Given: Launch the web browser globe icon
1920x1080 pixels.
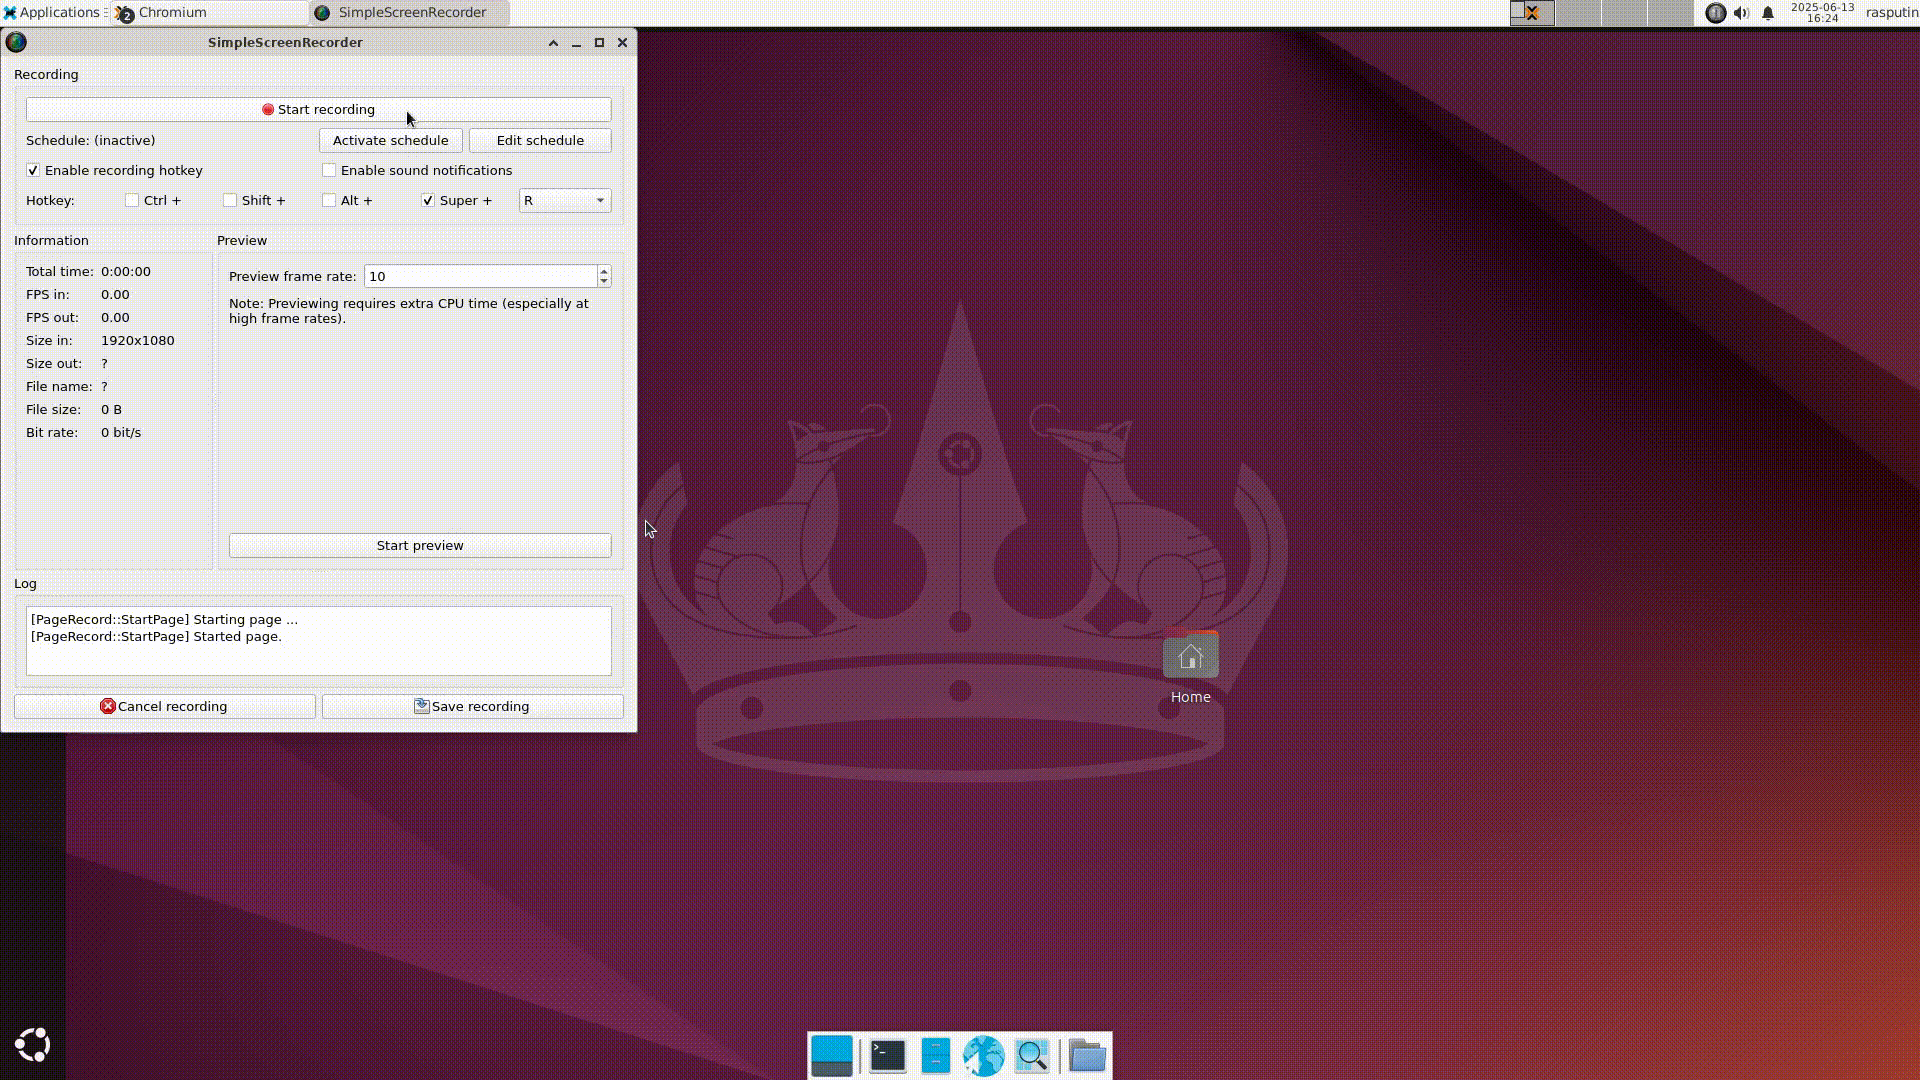Looking at the screenshot, I should (x=983, y=1056).
